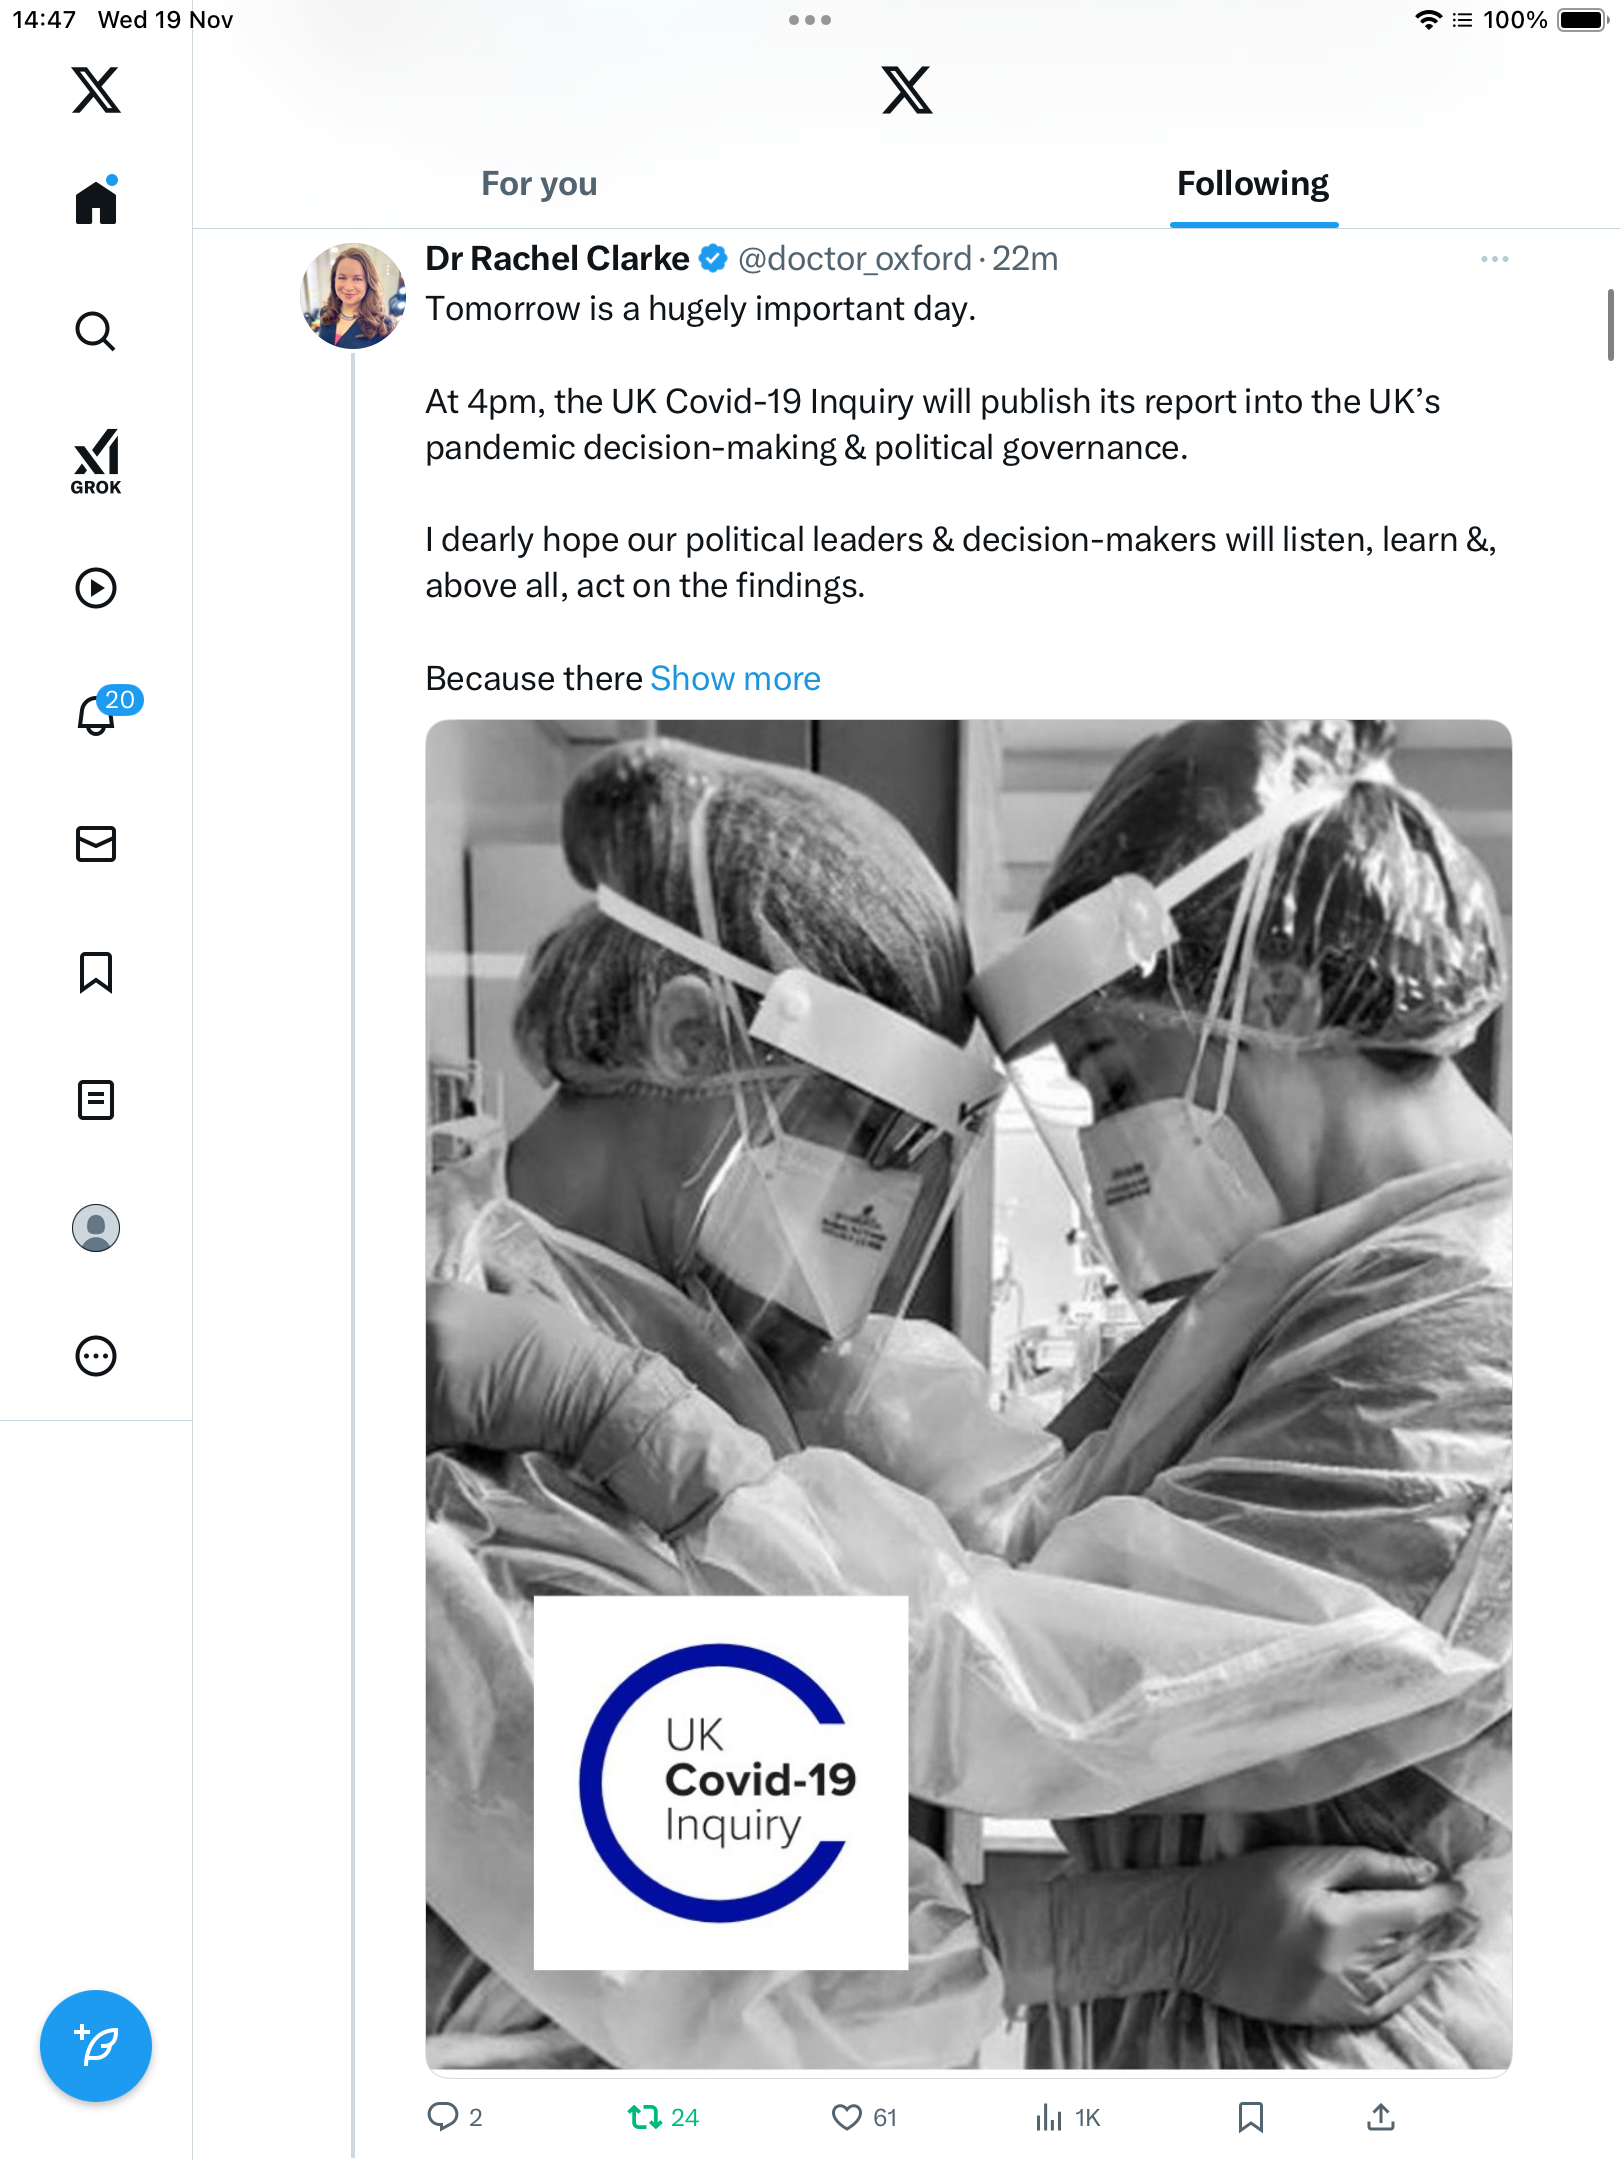Screen dimensions: 1620x2160
Task: Open the Lists icon in sidebar
Action: (x=96, y=1100)
